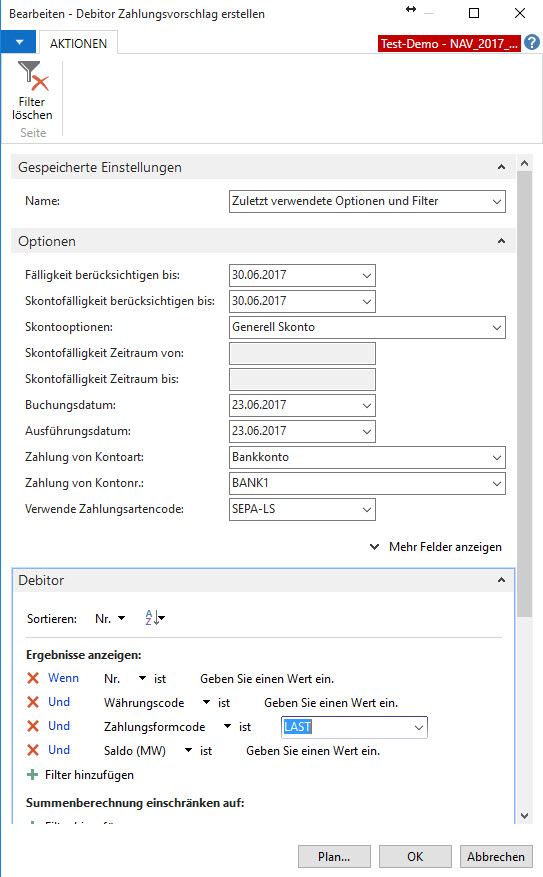Open the Name saved settings dropdown

[497, 201]
